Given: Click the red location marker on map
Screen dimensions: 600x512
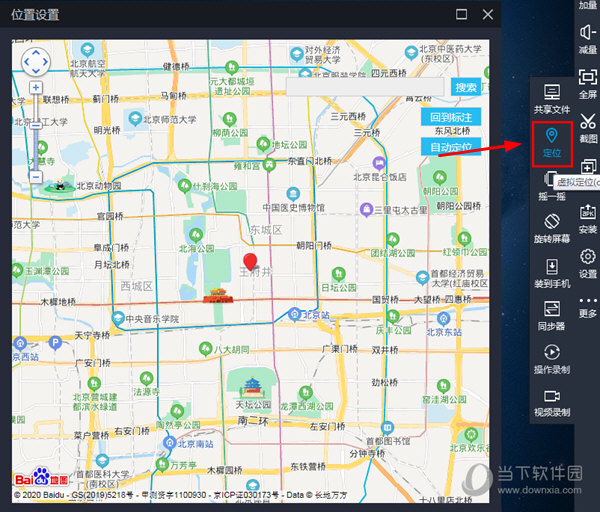Looking at the screenshot, I should pos(250,261).
